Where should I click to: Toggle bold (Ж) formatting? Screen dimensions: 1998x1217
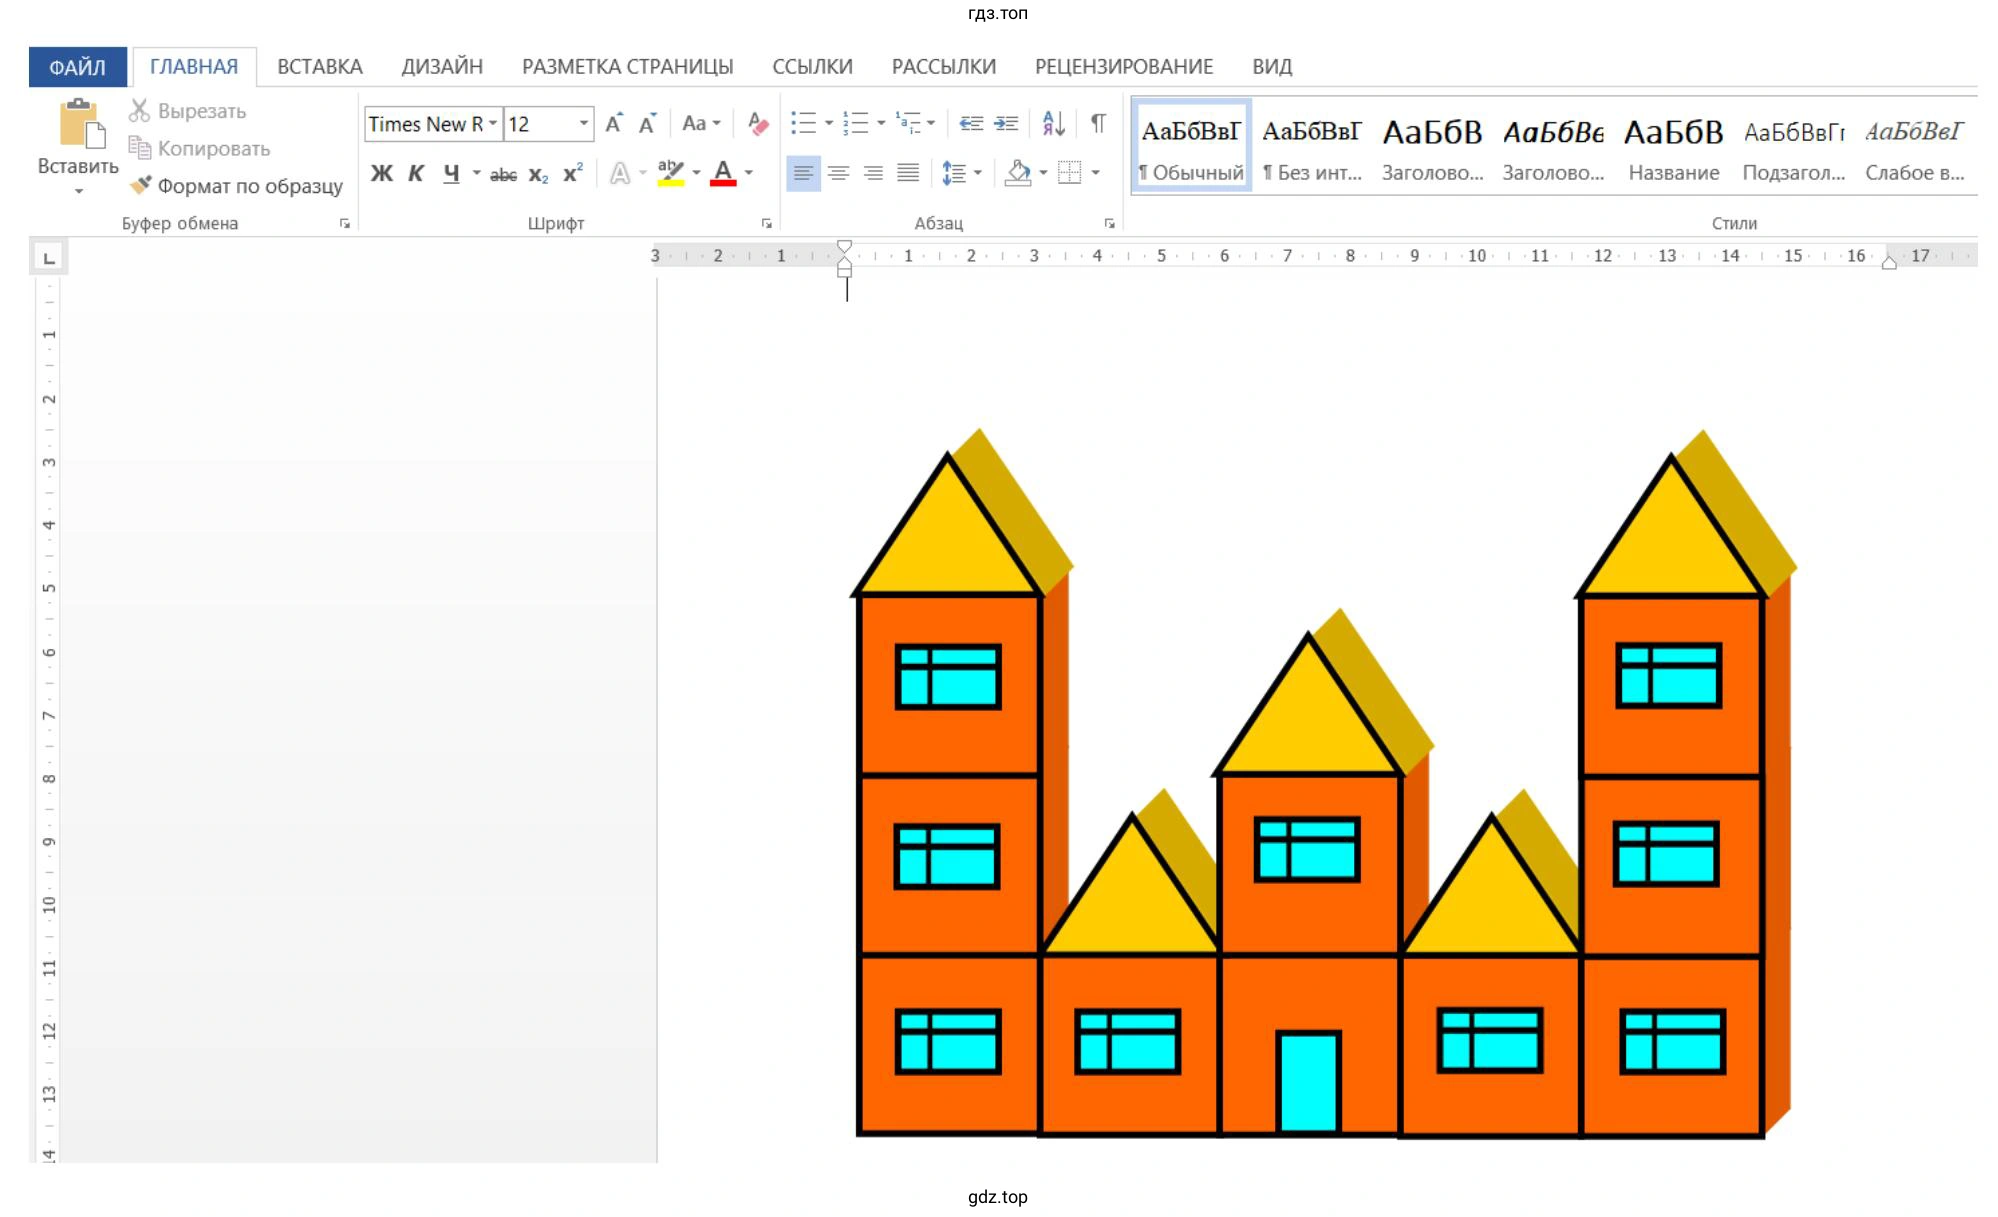click(381, 173)
